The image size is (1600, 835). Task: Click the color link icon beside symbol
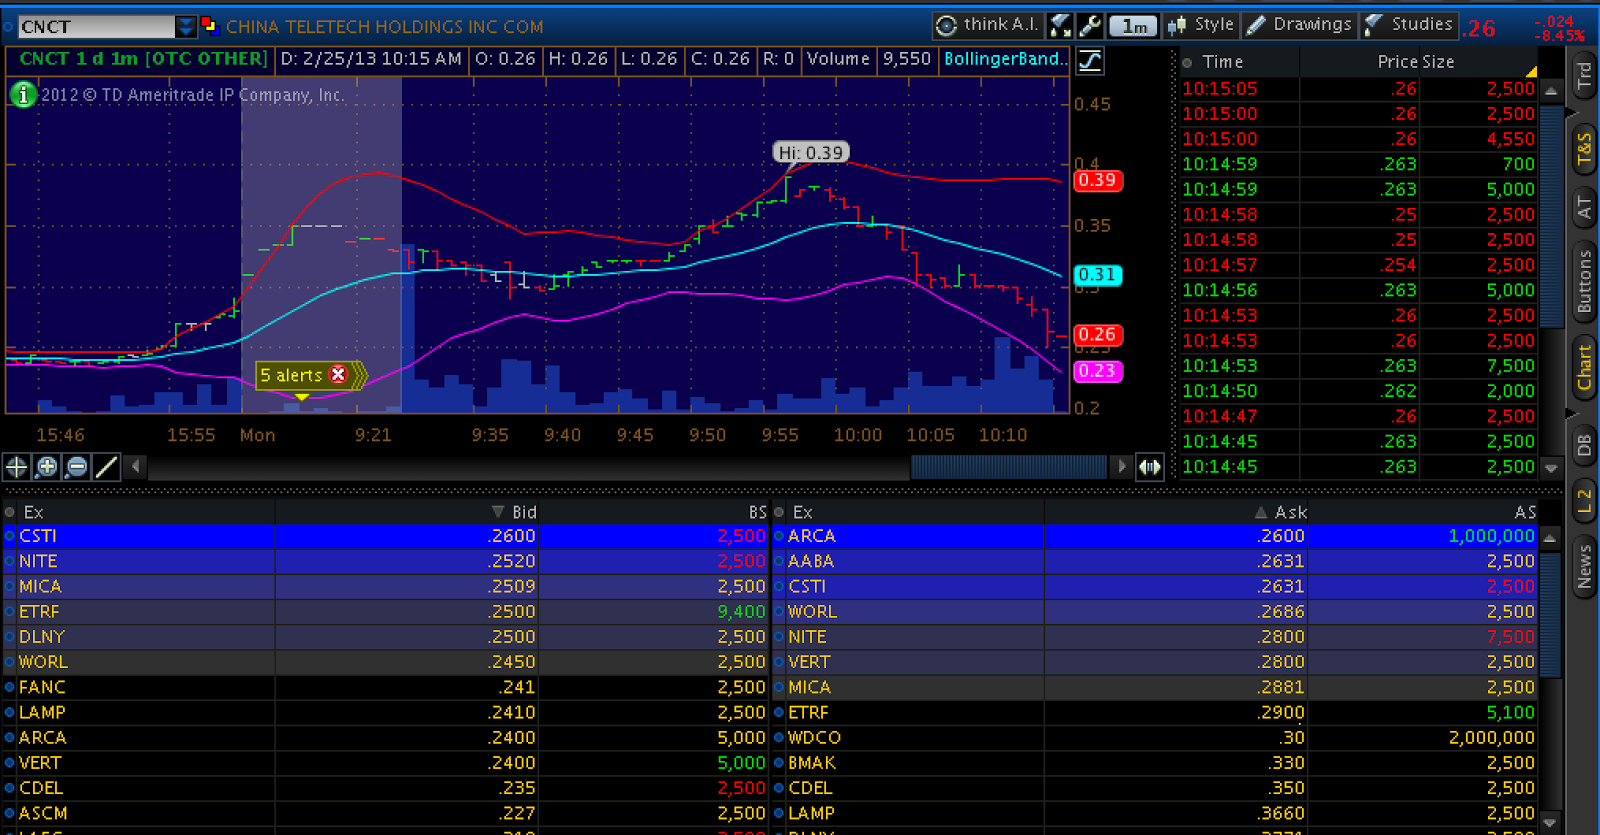pos(210,25)
